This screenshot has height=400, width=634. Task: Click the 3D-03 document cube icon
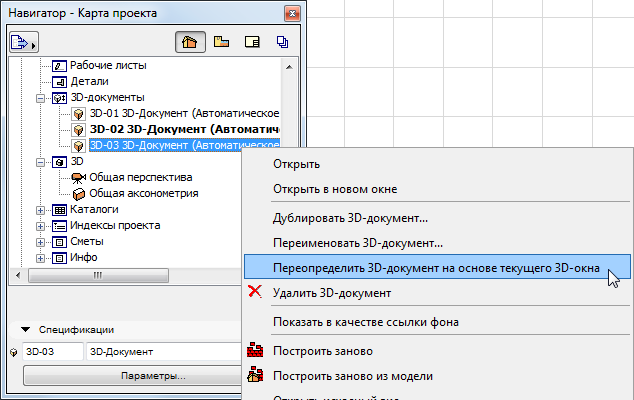[x=78, y=146]
